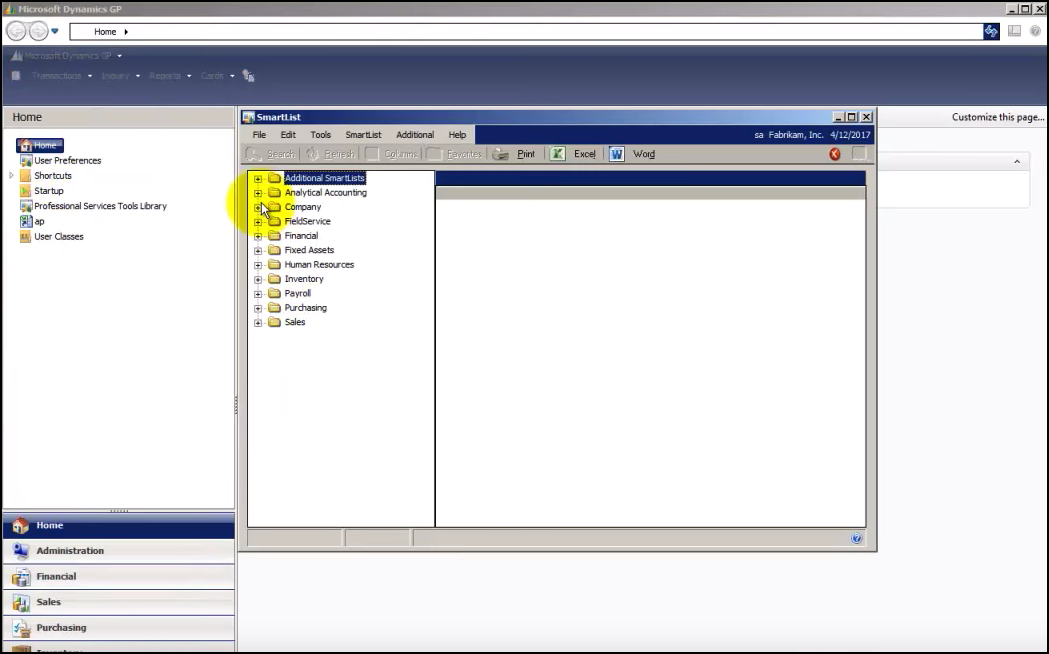Click the Home icon in navigation pane button
The width and height of the screenshot is (1049, 654).
click(x=20, y=526)
